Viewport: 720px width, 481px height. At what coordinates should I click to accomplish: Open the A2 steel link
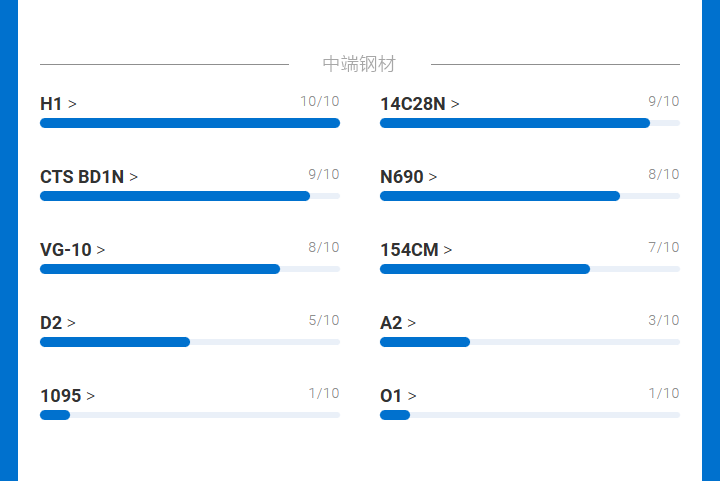[x=398, y=323]
